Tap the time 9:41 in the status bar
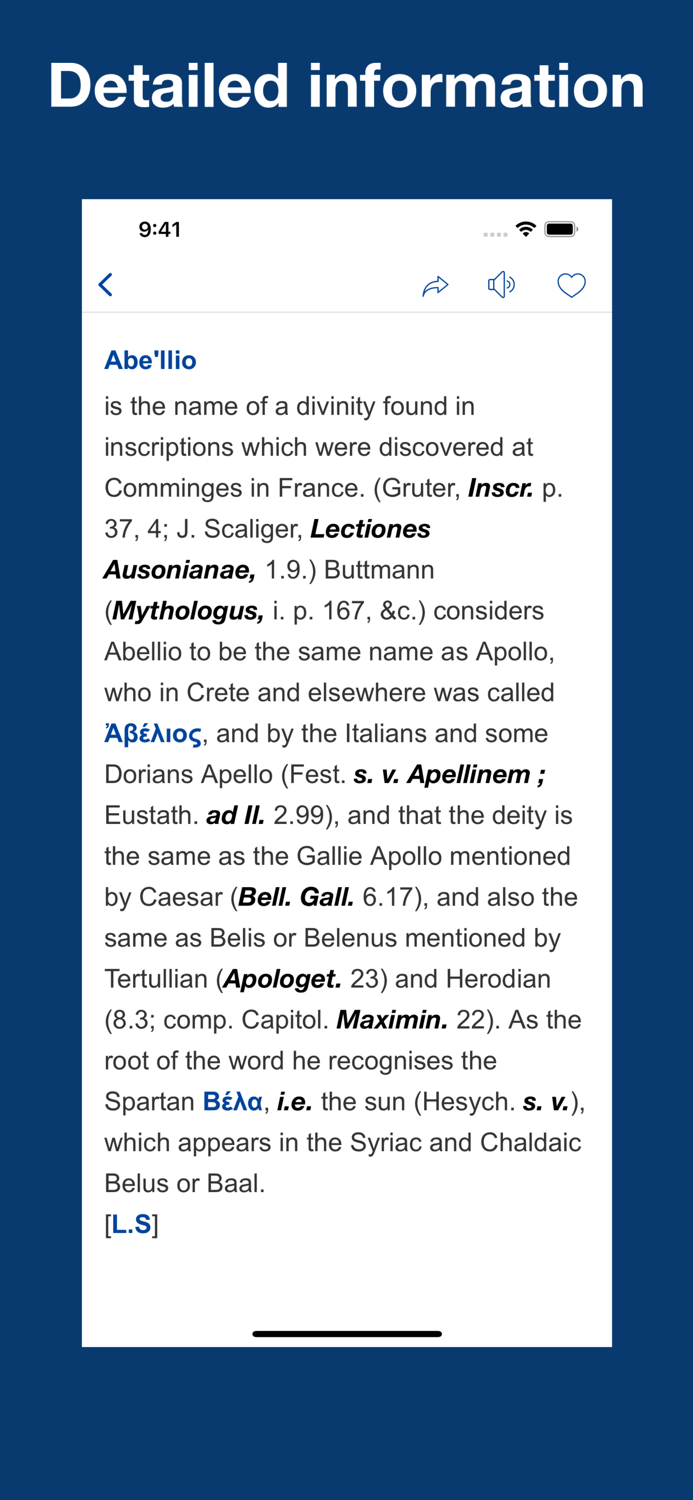The height and width of the screenshot is (1500, 693). [158, 229]
